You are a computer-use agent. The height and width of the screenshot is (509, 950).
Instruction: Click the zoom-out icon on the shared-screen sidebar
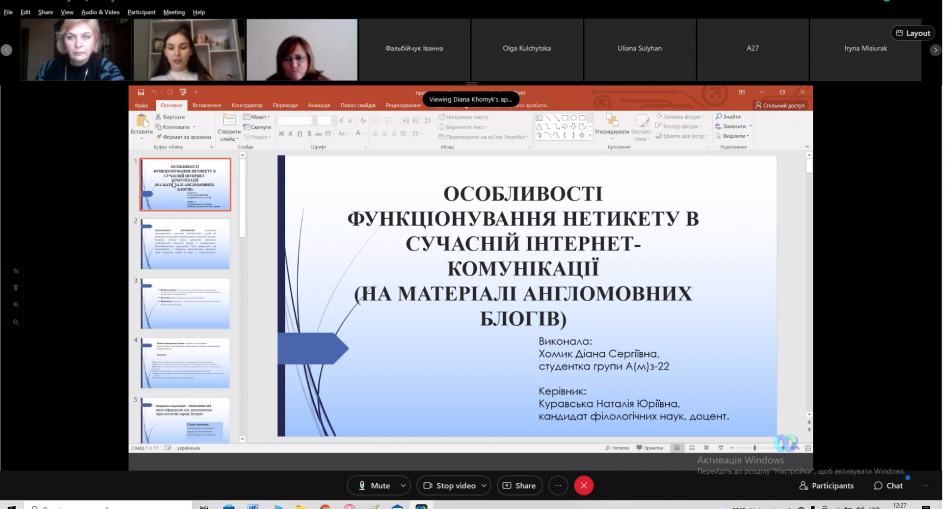16,322
